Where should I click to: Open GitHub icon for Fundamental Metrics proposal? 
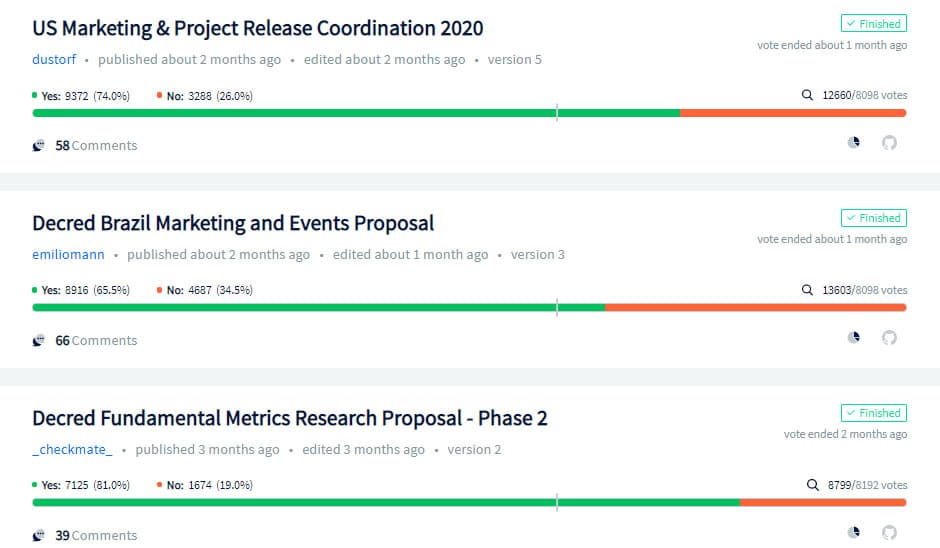click(x=889, y=532)
